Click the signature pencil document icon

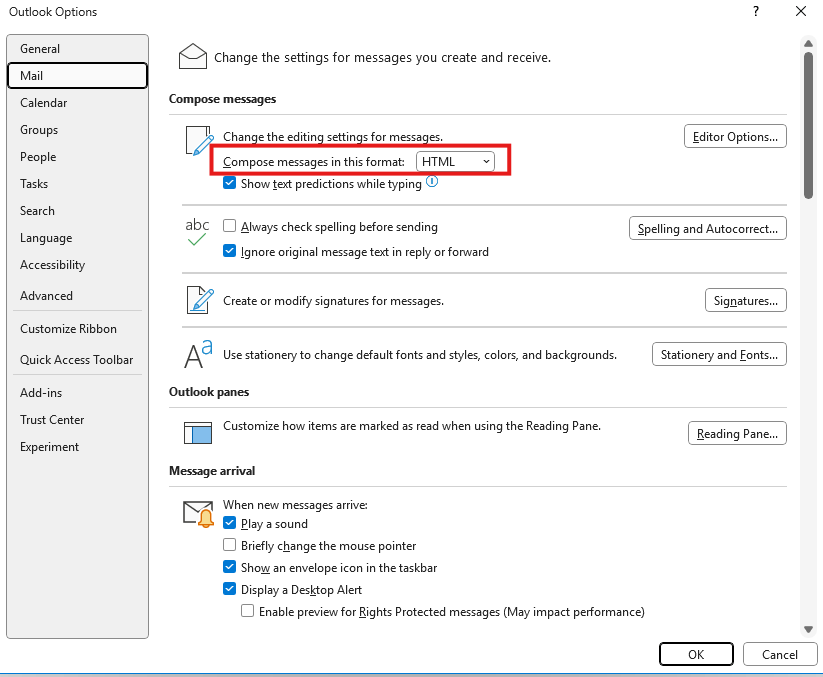click(200, 300)
